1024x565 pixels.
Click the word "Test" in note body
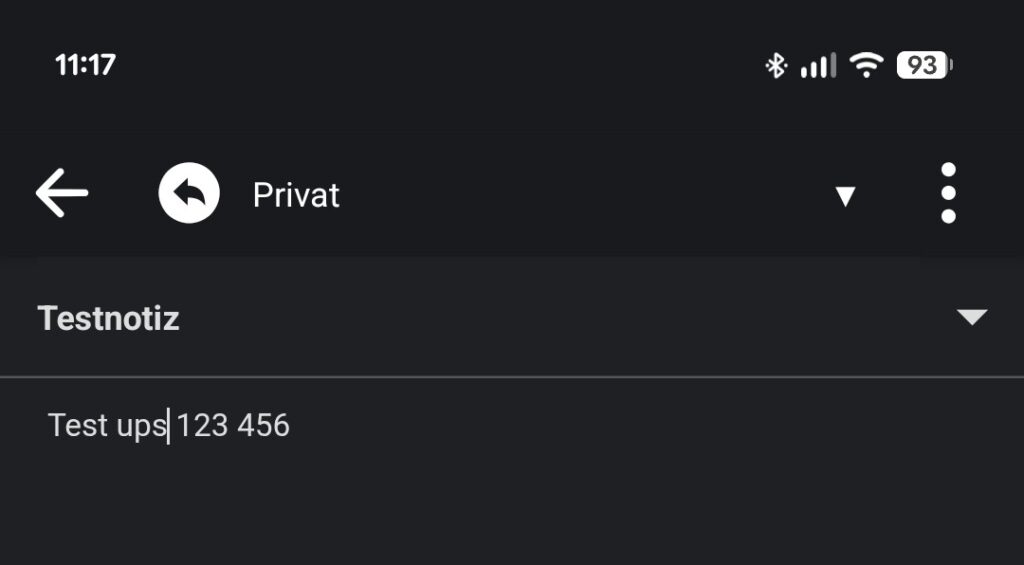click(x=77, y=426)
